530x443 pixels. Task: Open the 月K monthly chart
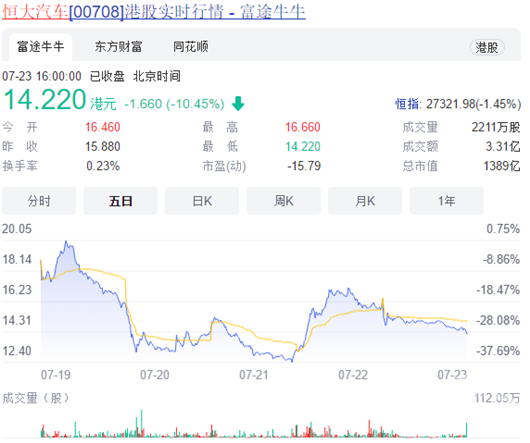click(x=365, y=201)
